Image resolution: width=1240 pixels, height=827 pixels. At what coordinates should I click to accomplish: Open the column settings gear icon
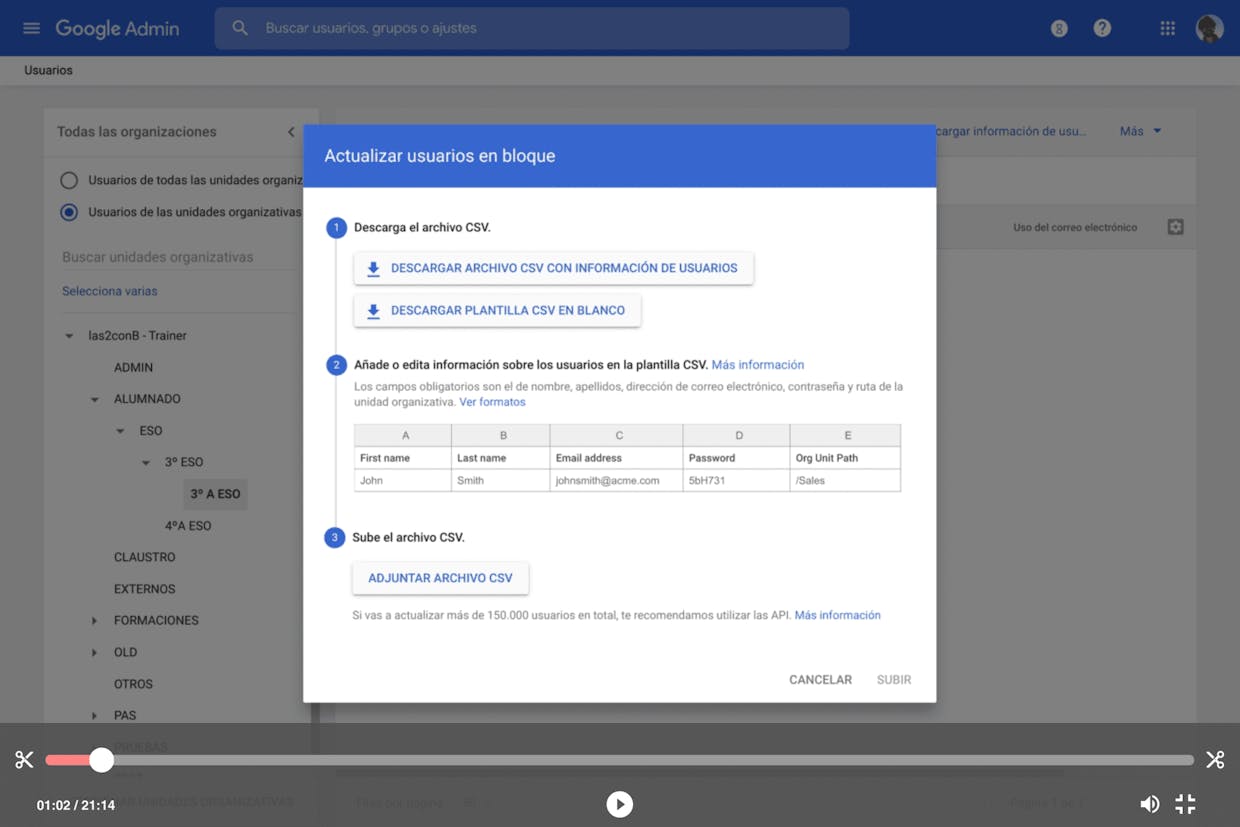pos(1175,227)
